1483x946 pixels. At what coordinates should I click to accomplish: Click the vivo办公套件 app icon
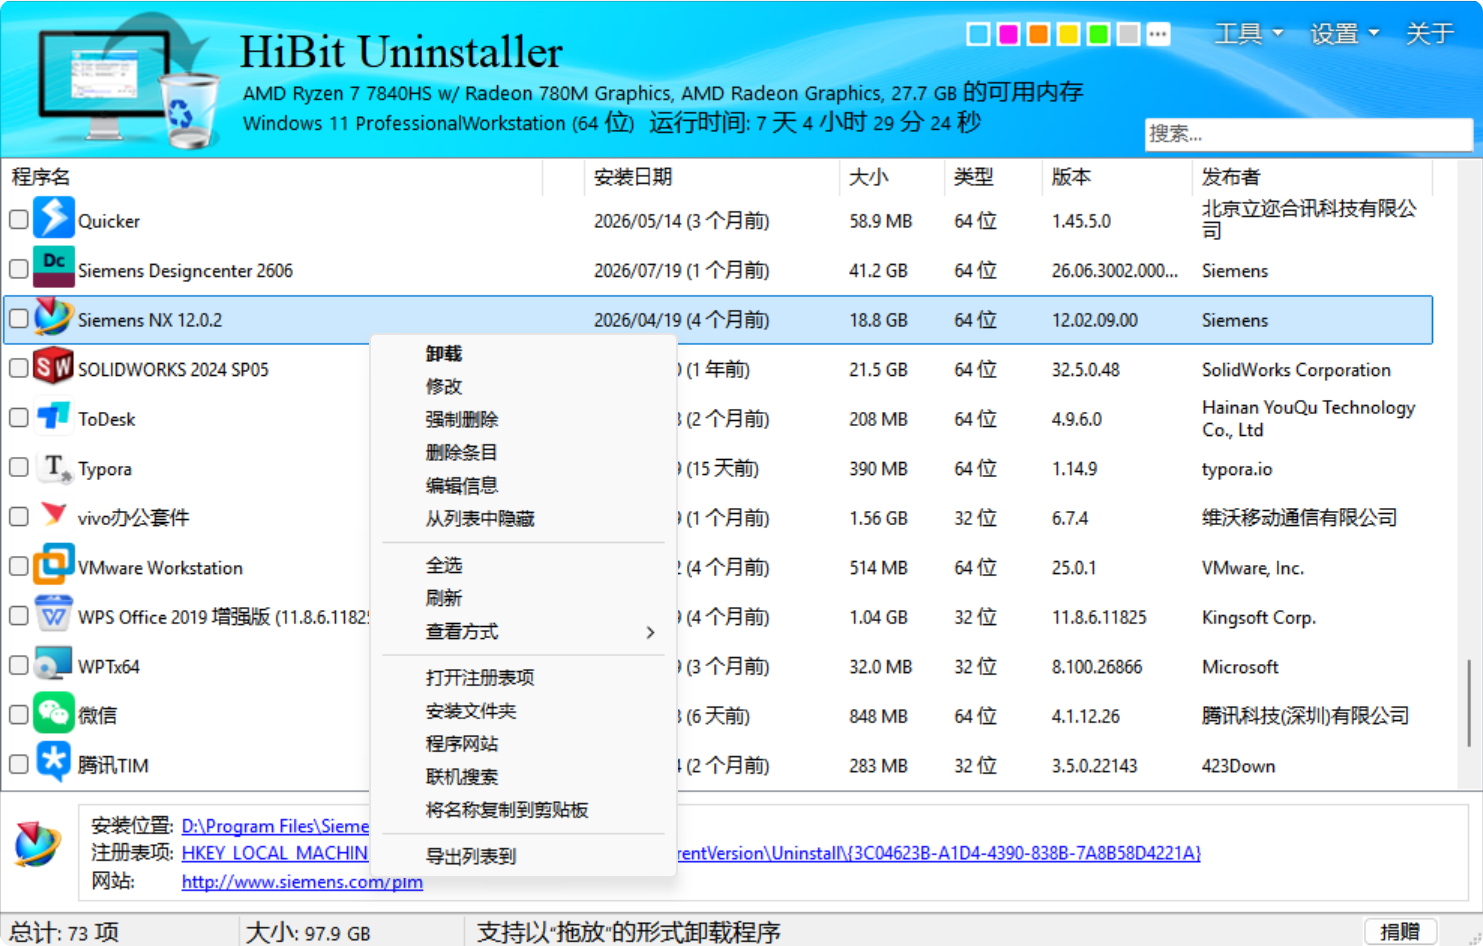[x=54, y=515]
